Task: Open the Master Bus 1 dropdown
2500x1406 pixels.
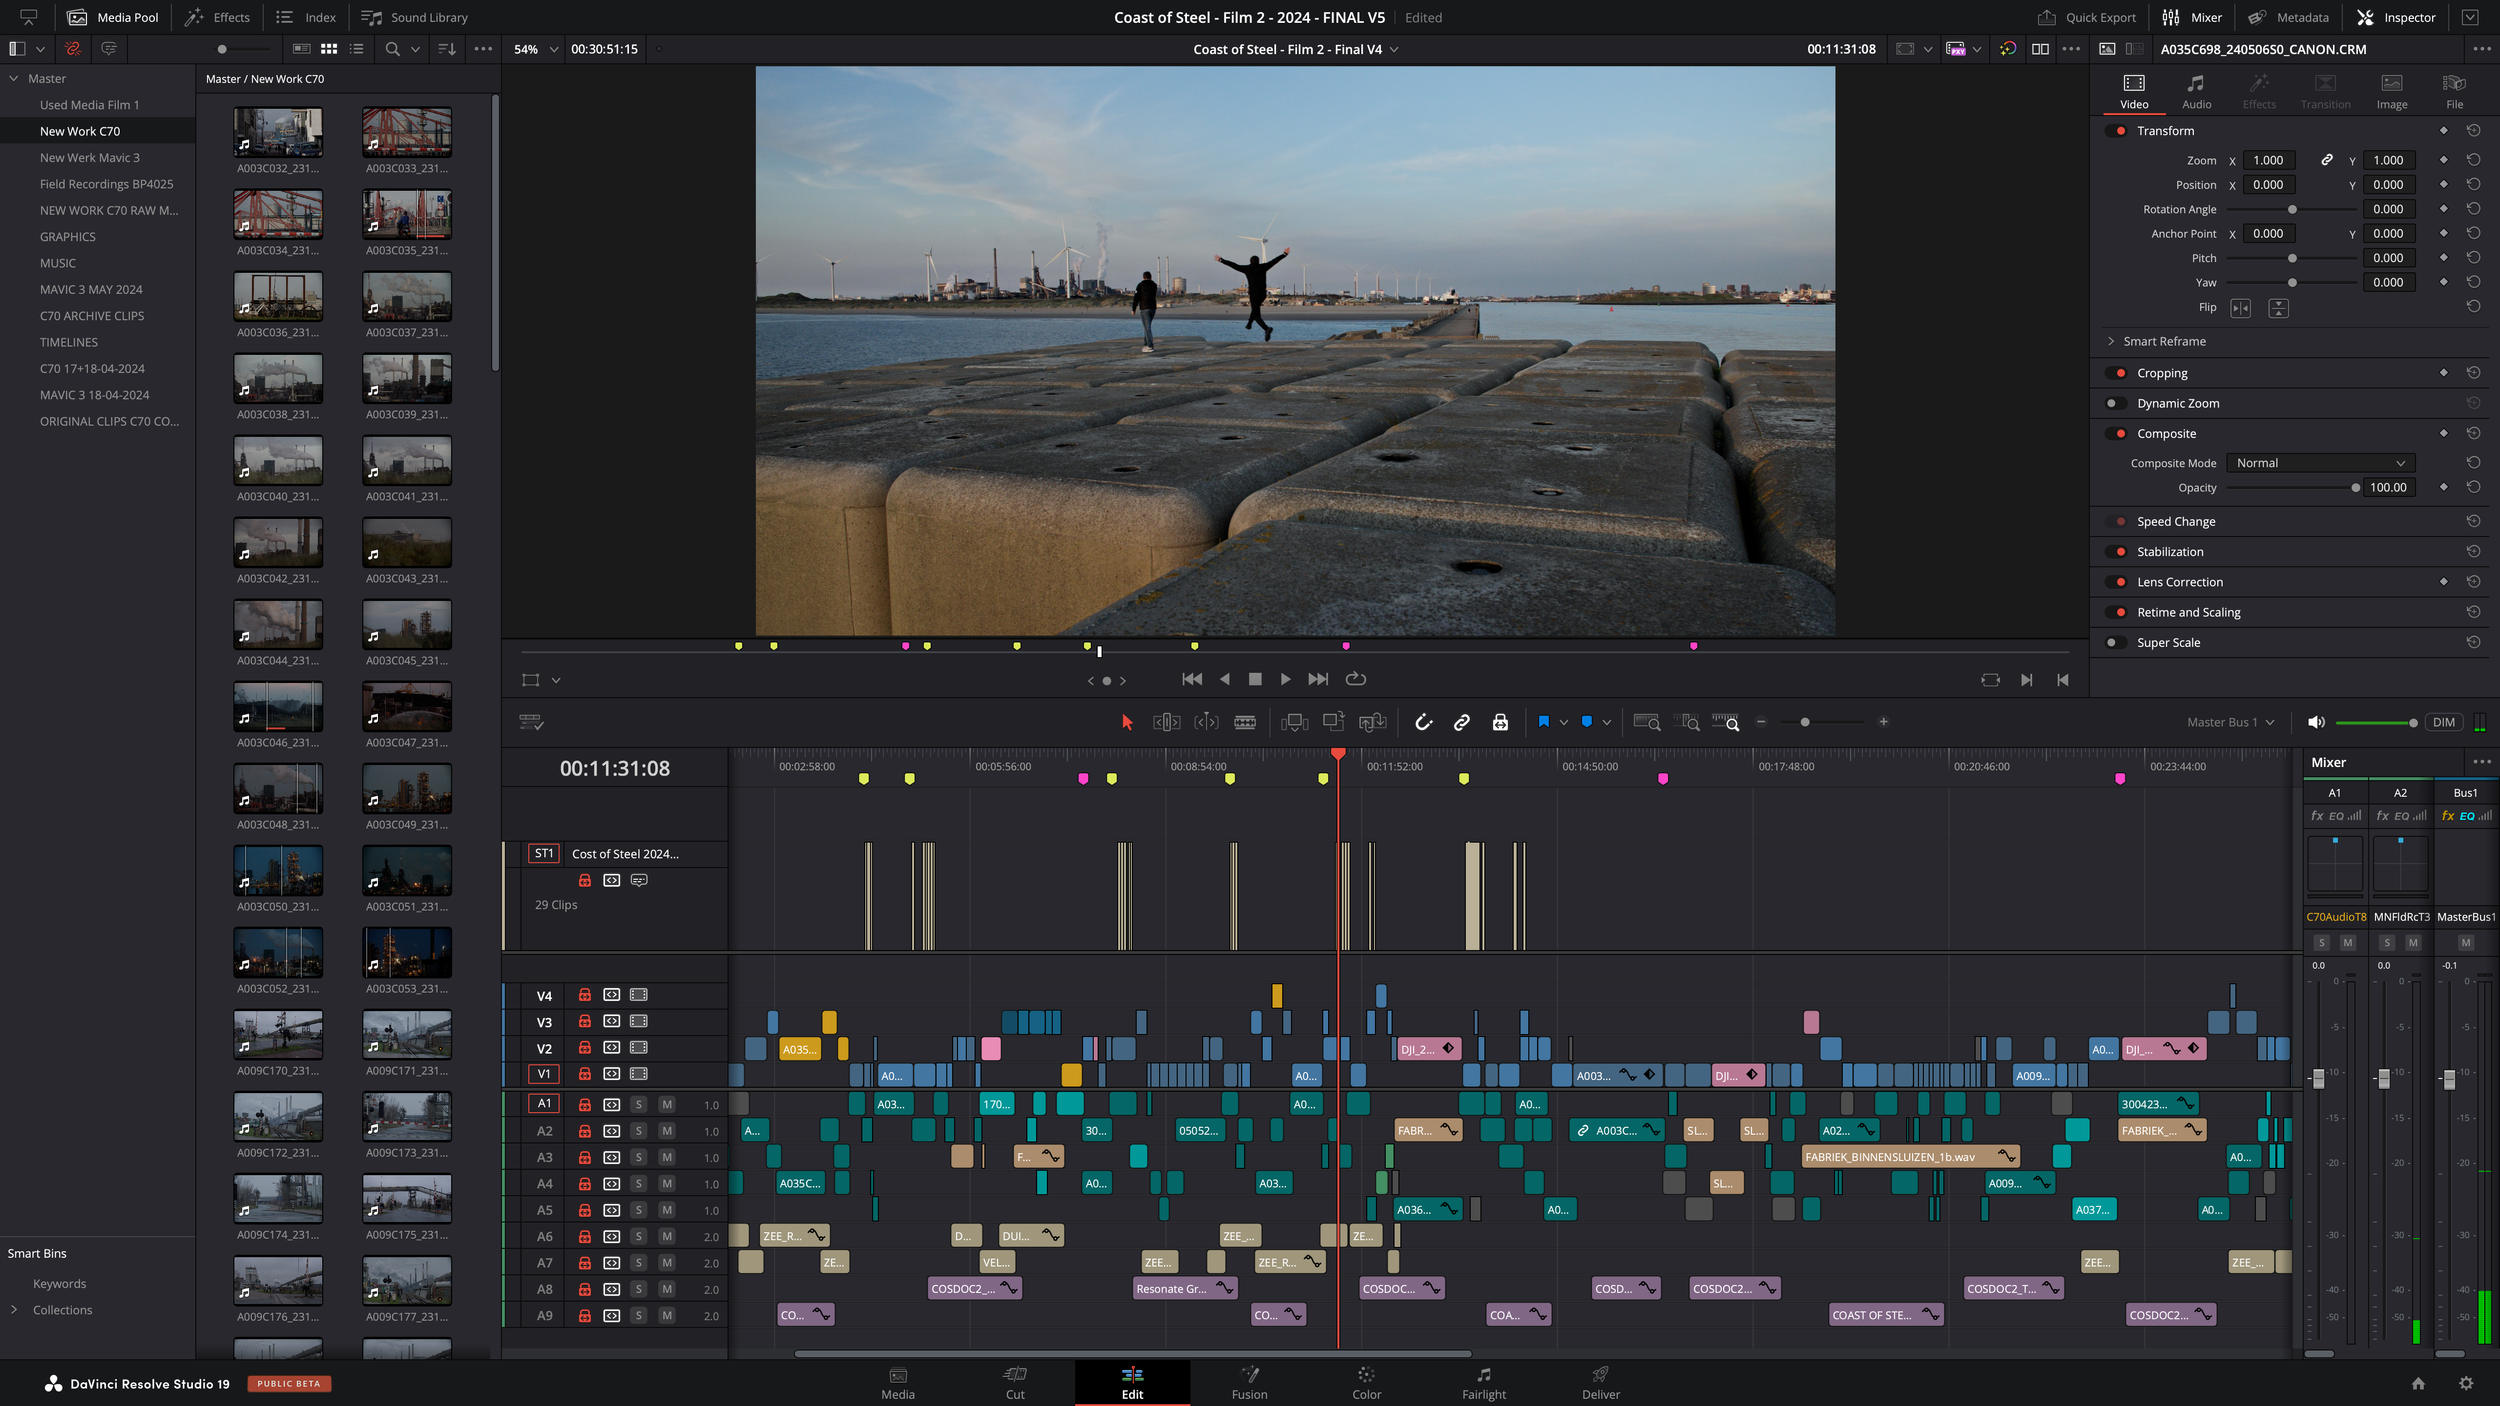Action: (2231, 722)
